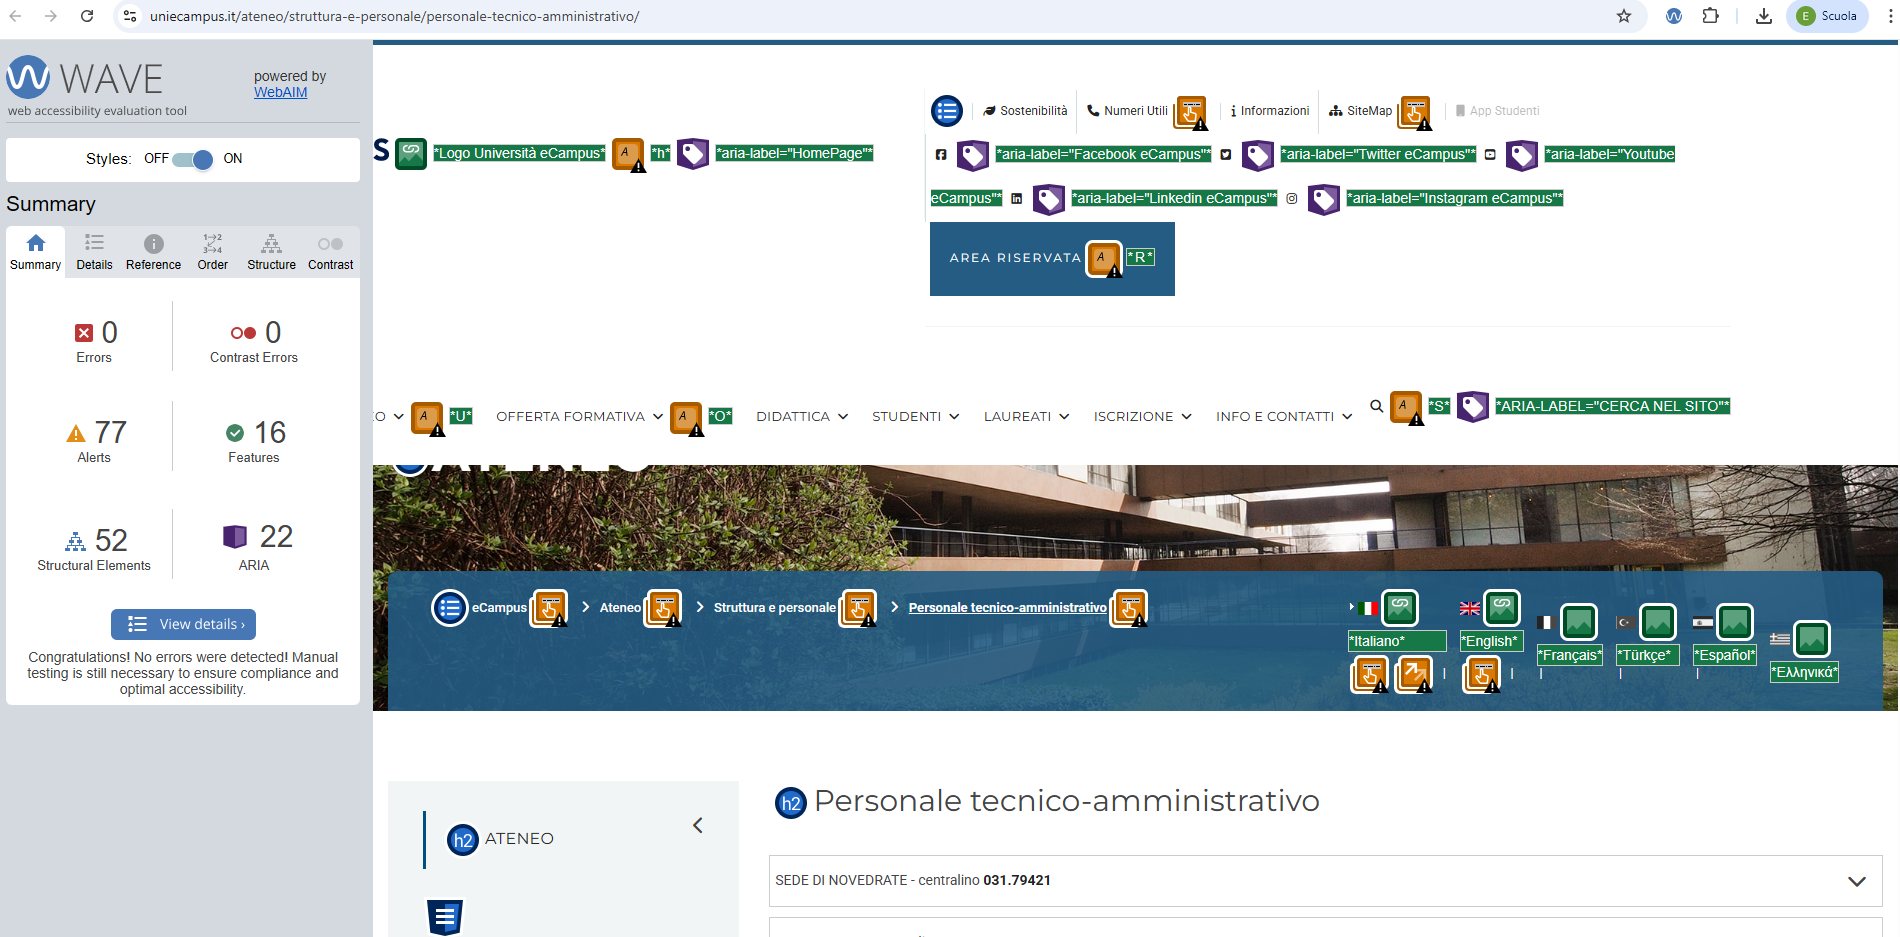Open the Details tab in WAVE
The width and height of the screenshot is (1900, 937).
pos(94,252)
